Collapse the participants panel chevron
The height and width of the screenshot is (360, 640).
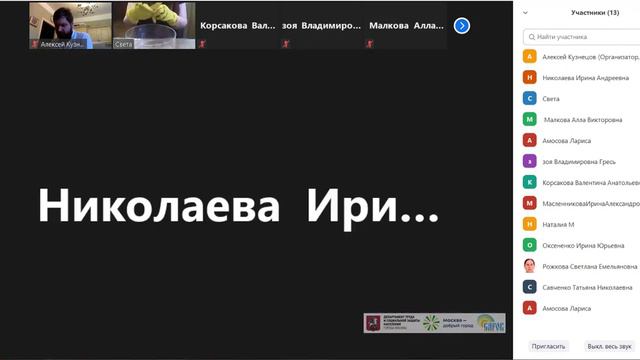tap(525, 13)
